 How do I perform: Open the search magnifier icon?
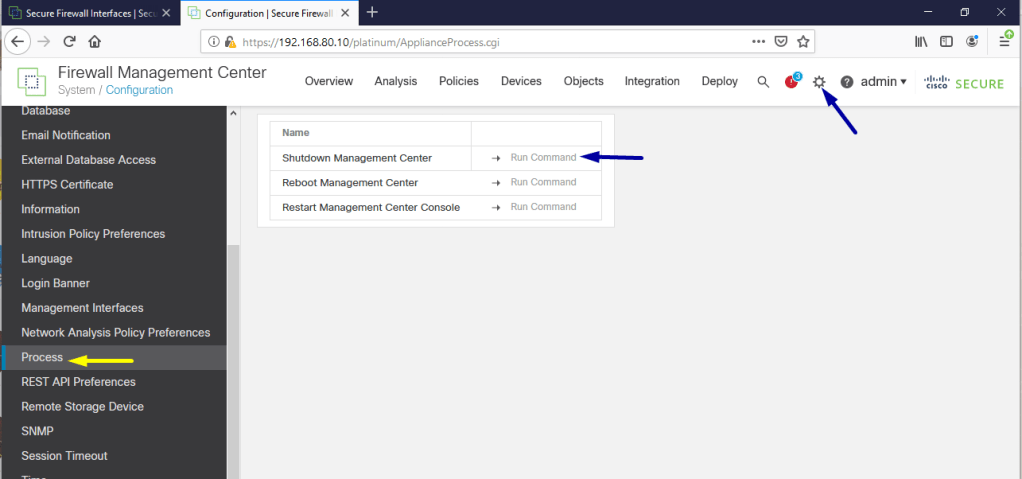point(763,82)
